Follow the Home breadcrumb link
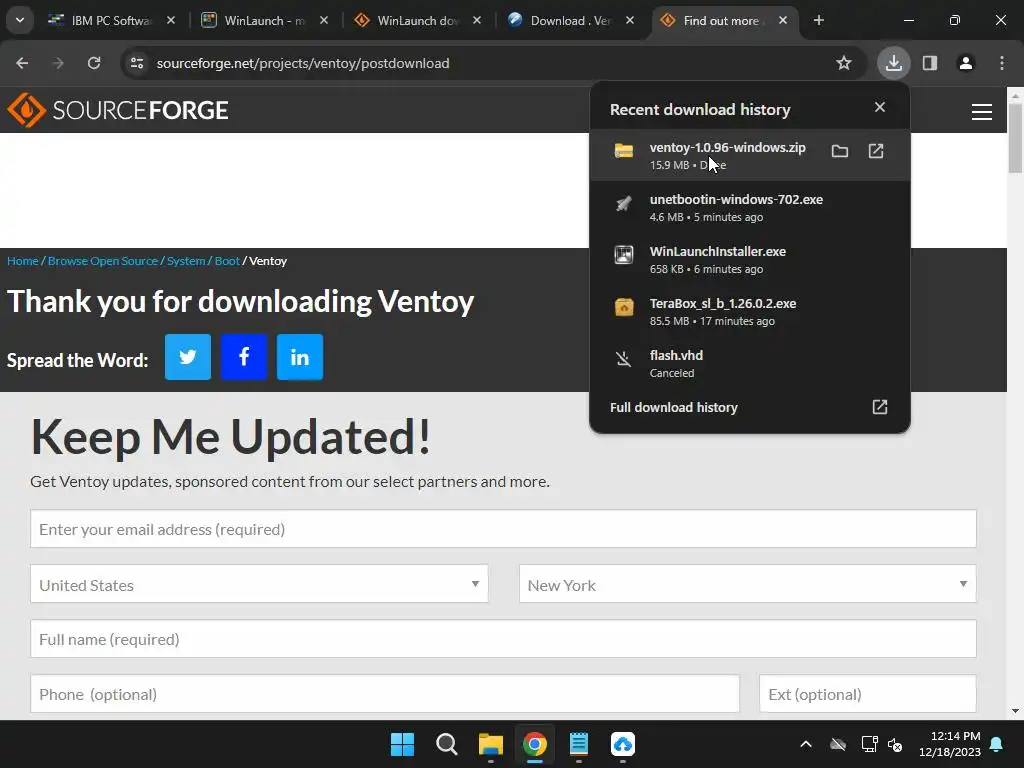Viewport: 1024px width, 768px height. (23, 261)
